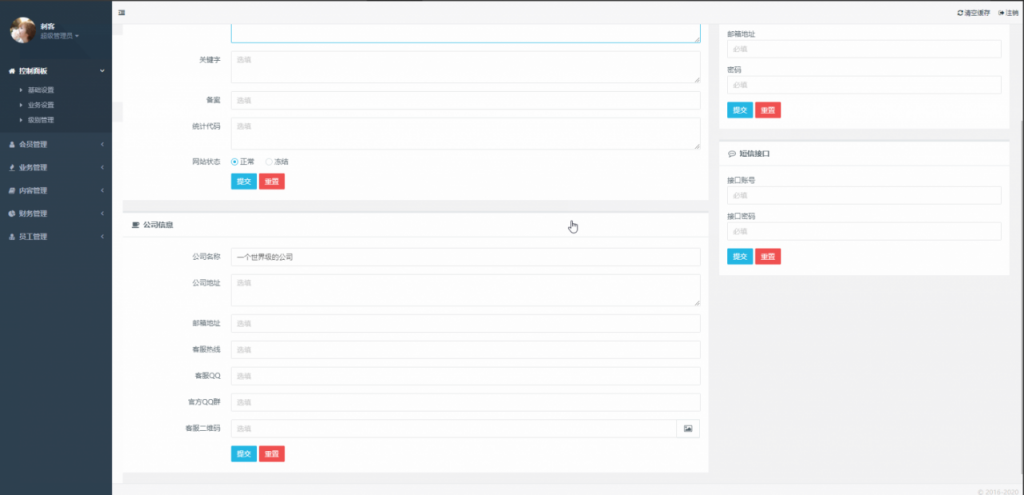
Task: Click the 接口账号 input field
Action: 864,196
